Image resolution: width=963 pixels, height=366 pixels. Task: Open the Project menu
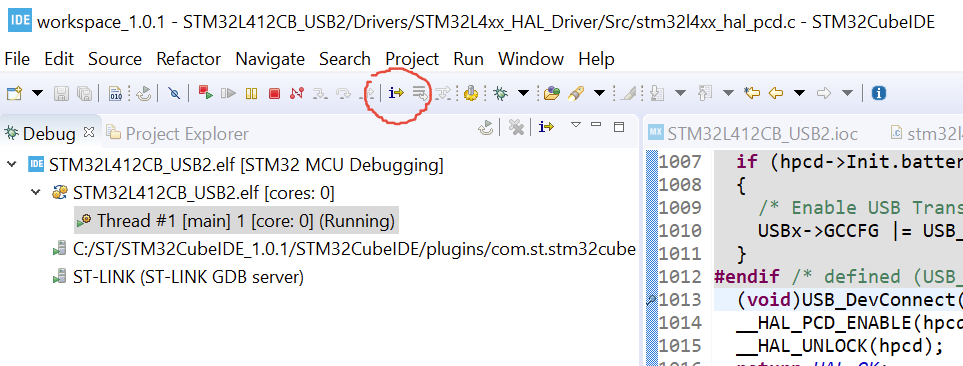pyautogui.click(x=412, y=59)
